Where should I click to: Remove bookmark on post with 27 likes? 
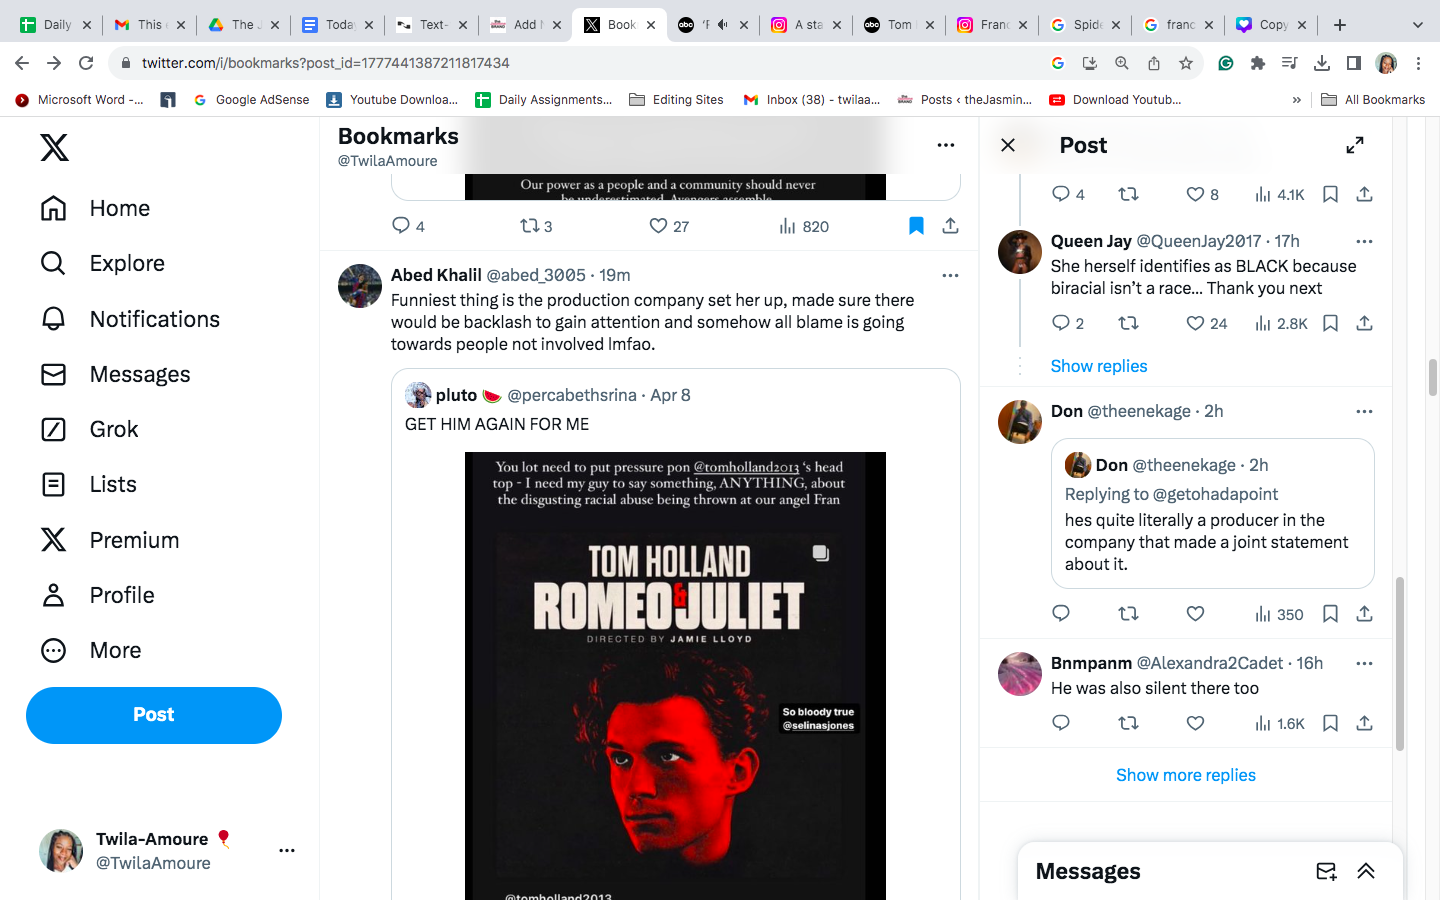[x=916, y=226]
